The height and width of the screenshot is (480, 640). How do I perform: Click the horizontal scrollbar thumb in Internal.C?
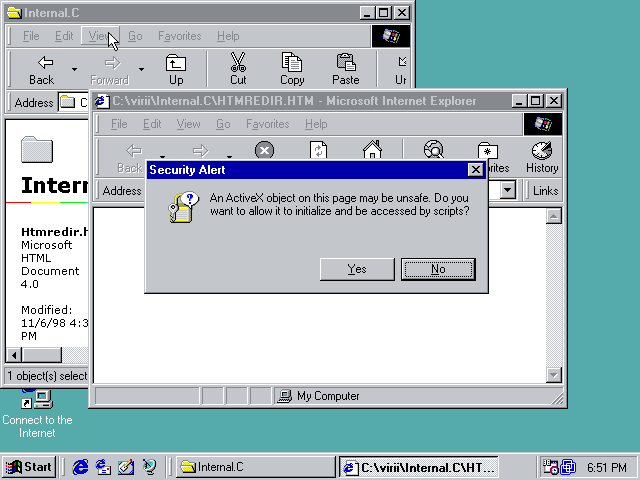pos(42,355)
